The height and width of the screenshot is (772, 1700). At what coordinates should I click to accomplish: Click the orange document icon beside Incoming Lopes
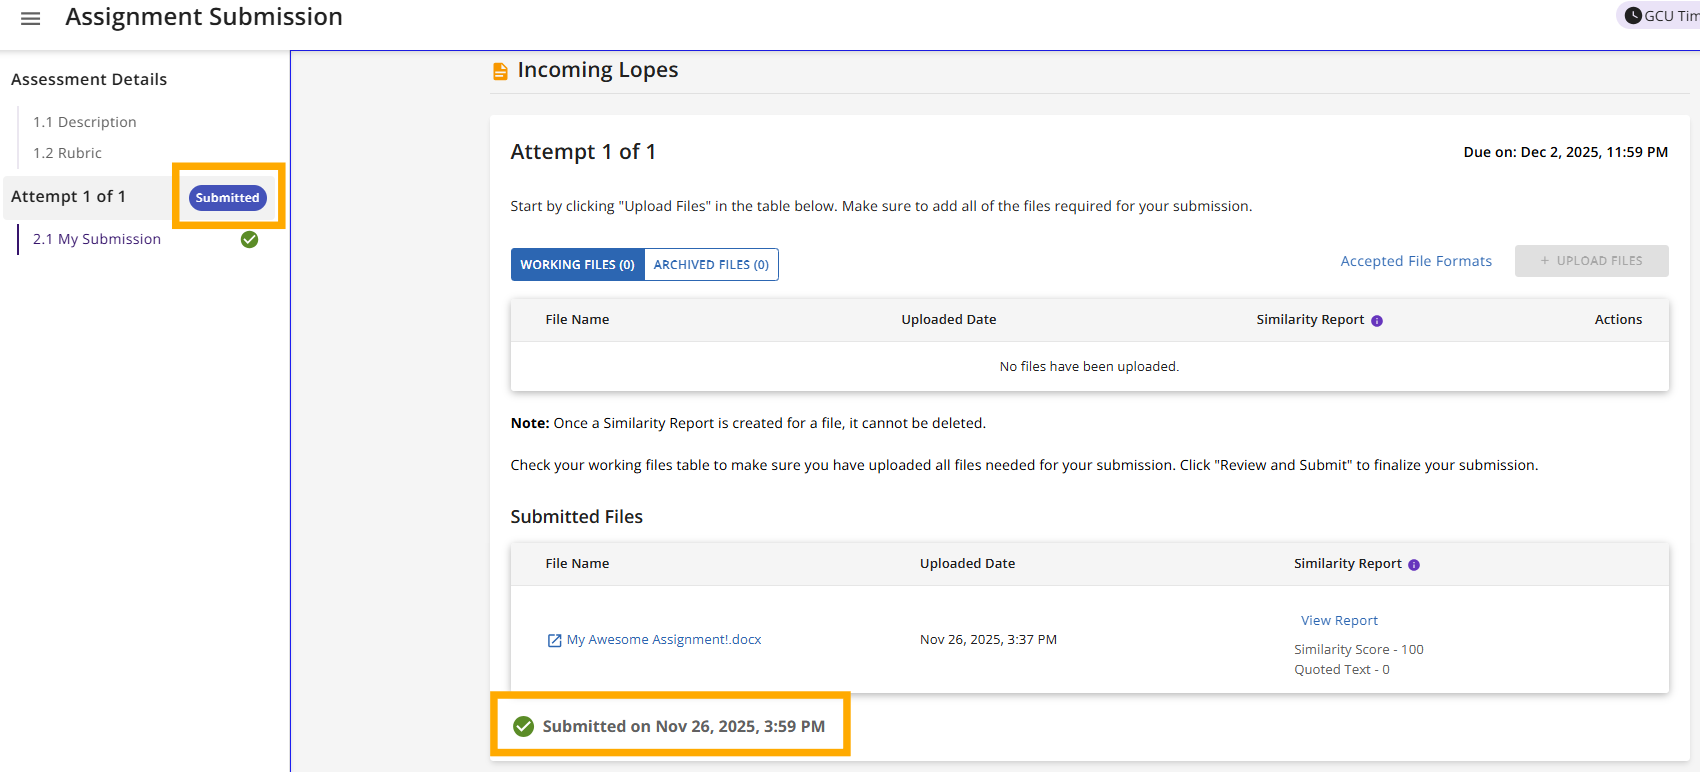(x=500, y=71)
